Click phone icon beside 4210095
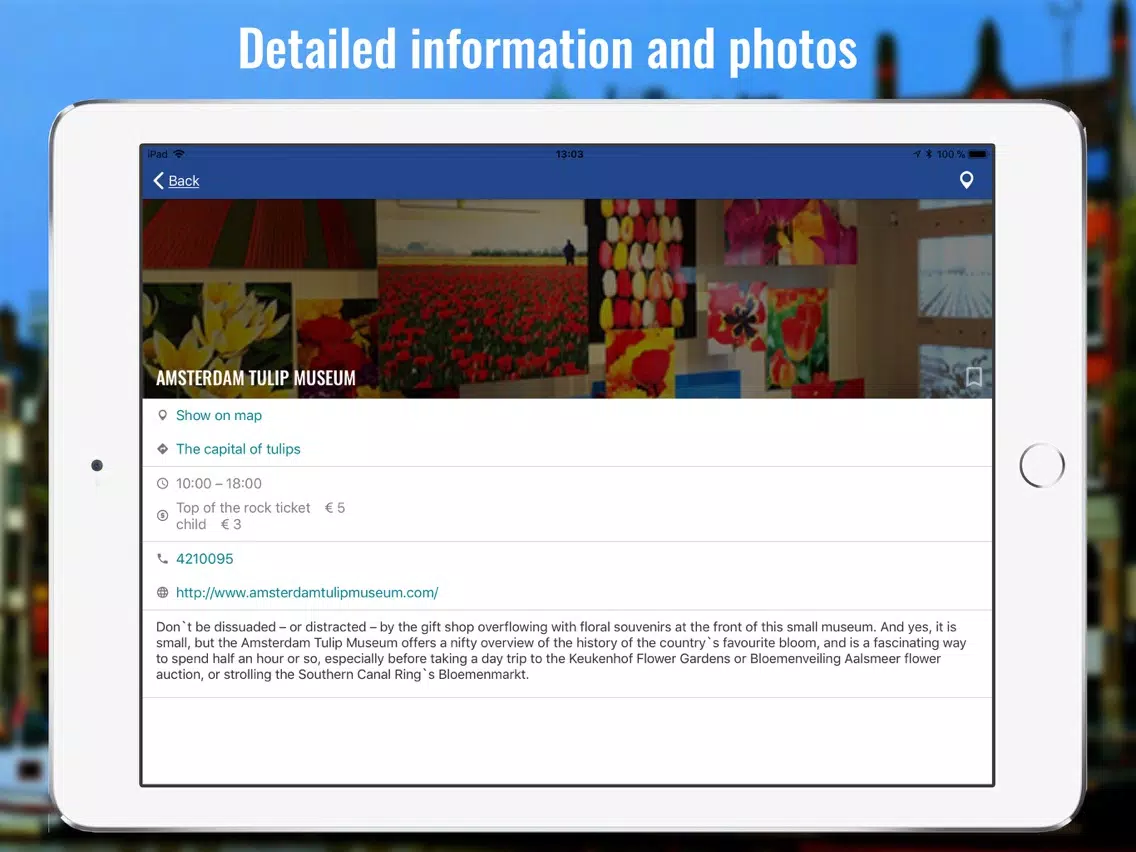Screen dimensions: 1136x852 (x=162, y=559)
